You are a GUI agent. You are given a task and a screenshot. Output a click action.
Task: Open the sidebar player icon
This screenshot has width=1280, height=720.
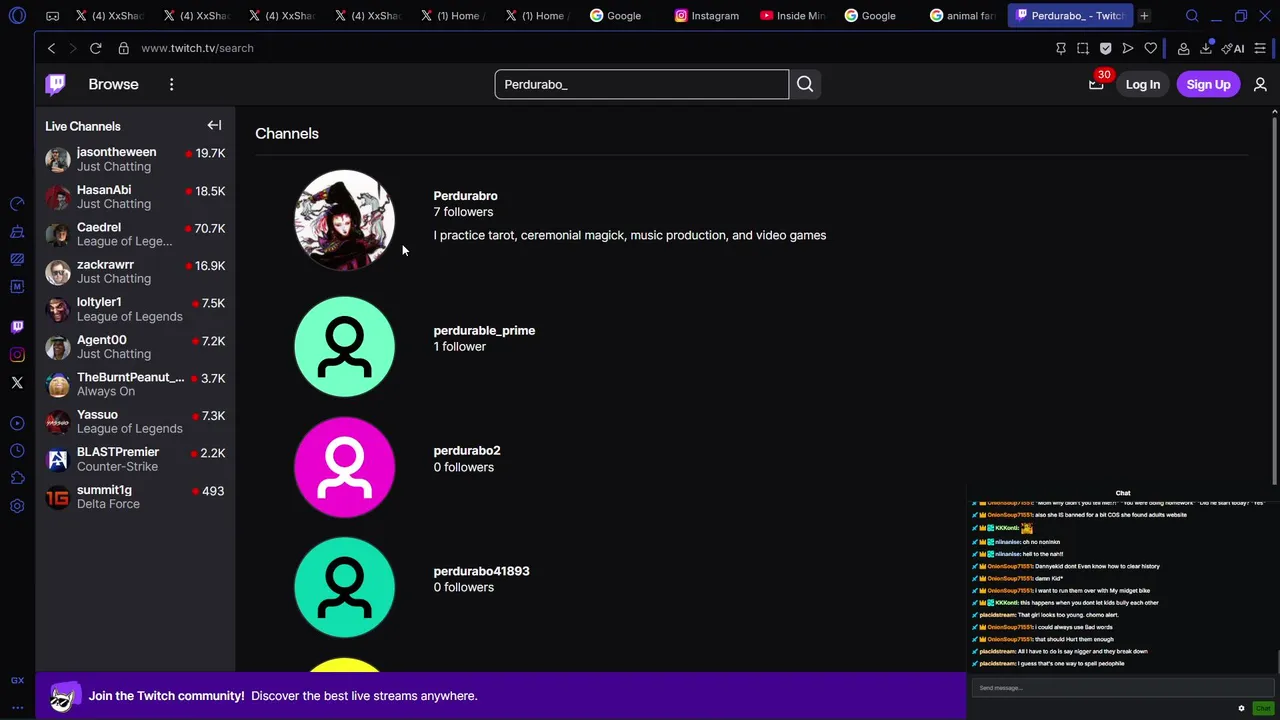pos(17,423)
